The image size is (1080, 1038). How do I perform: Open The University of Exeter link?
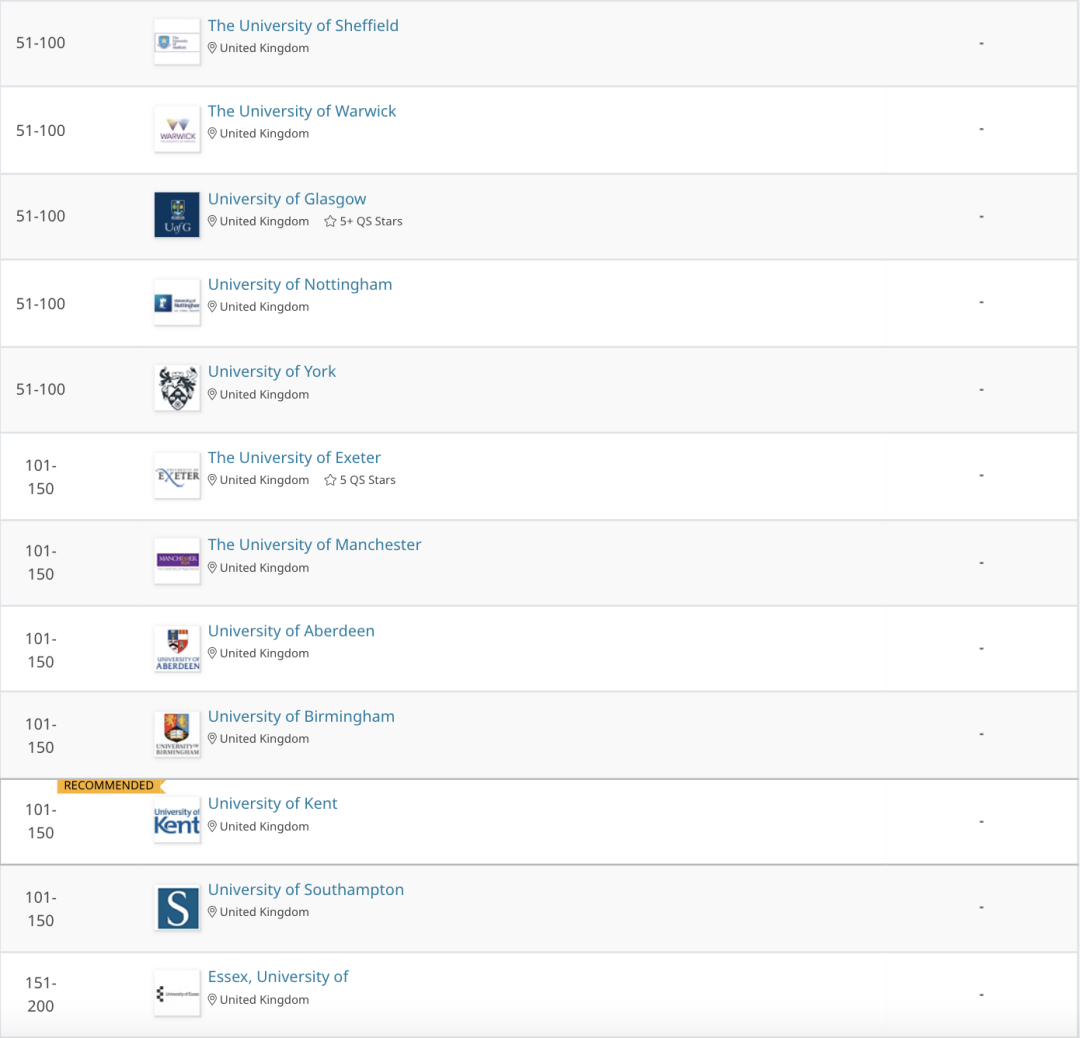coord(294,457)
